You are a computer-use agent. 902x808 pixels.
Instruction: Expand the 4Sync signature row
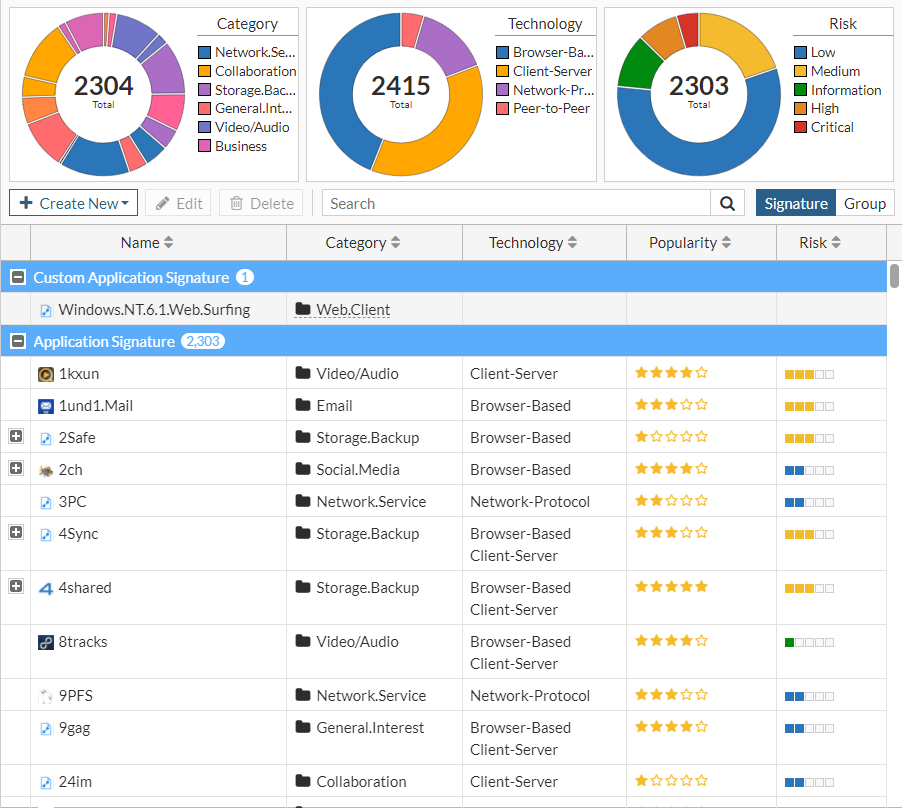pyautogui.click(x=15, y=533)
